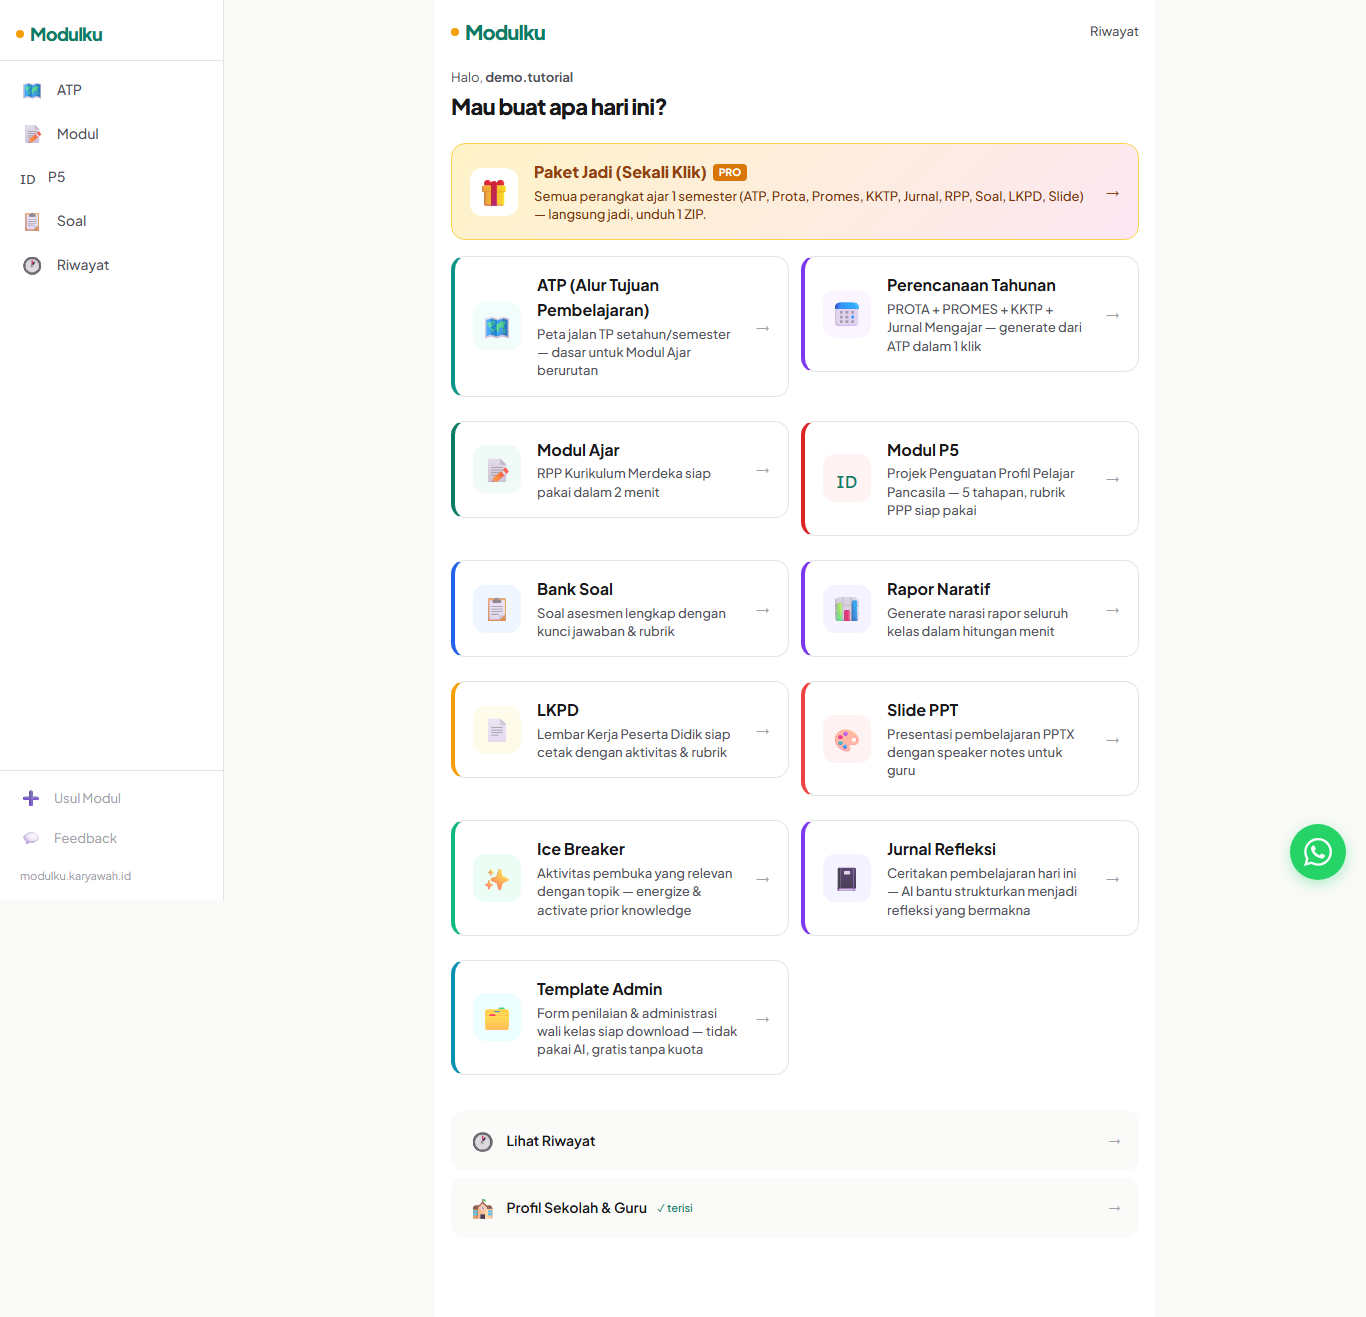This screenshot has height=1317, width=1366.
Task: Click the calendar icon on Perencanaan Tahunan card
Action: (847, 314)
